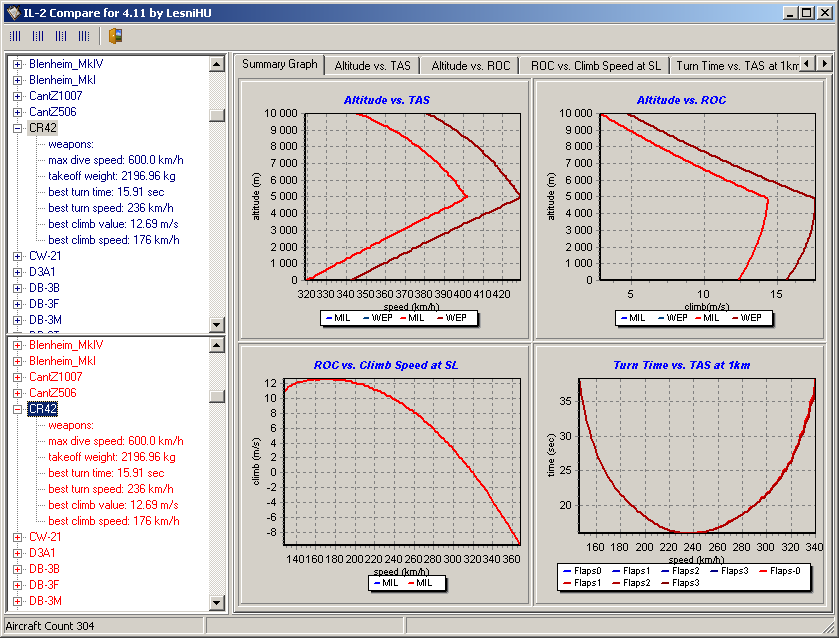The width and height of the screenshot is (839, 638).
Task: Expand Blenheim_MkI in the red aircraft list
Action: tap(18, 361)
